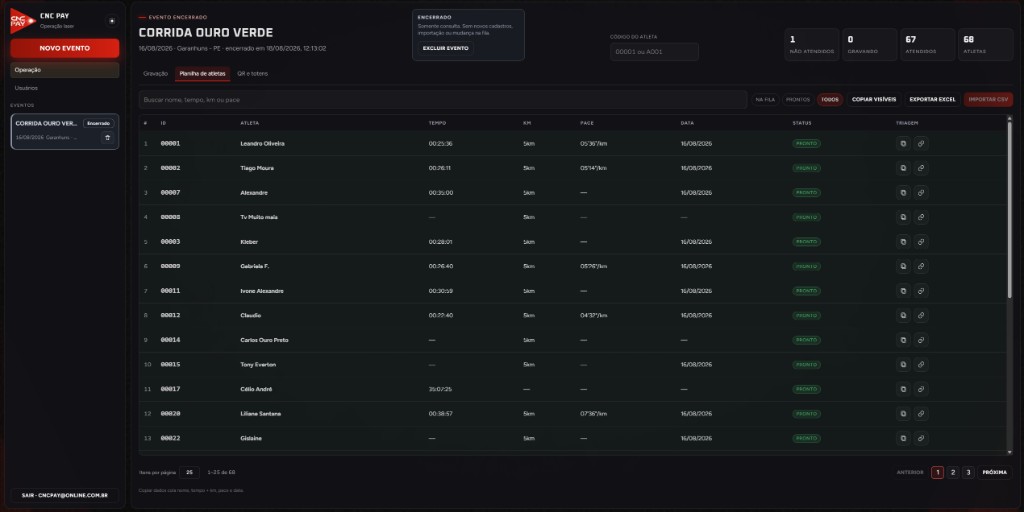The height and width of the screenshot is (512, 1024).
Task: Click the time 35:07:25 cell
Action: 440,389
